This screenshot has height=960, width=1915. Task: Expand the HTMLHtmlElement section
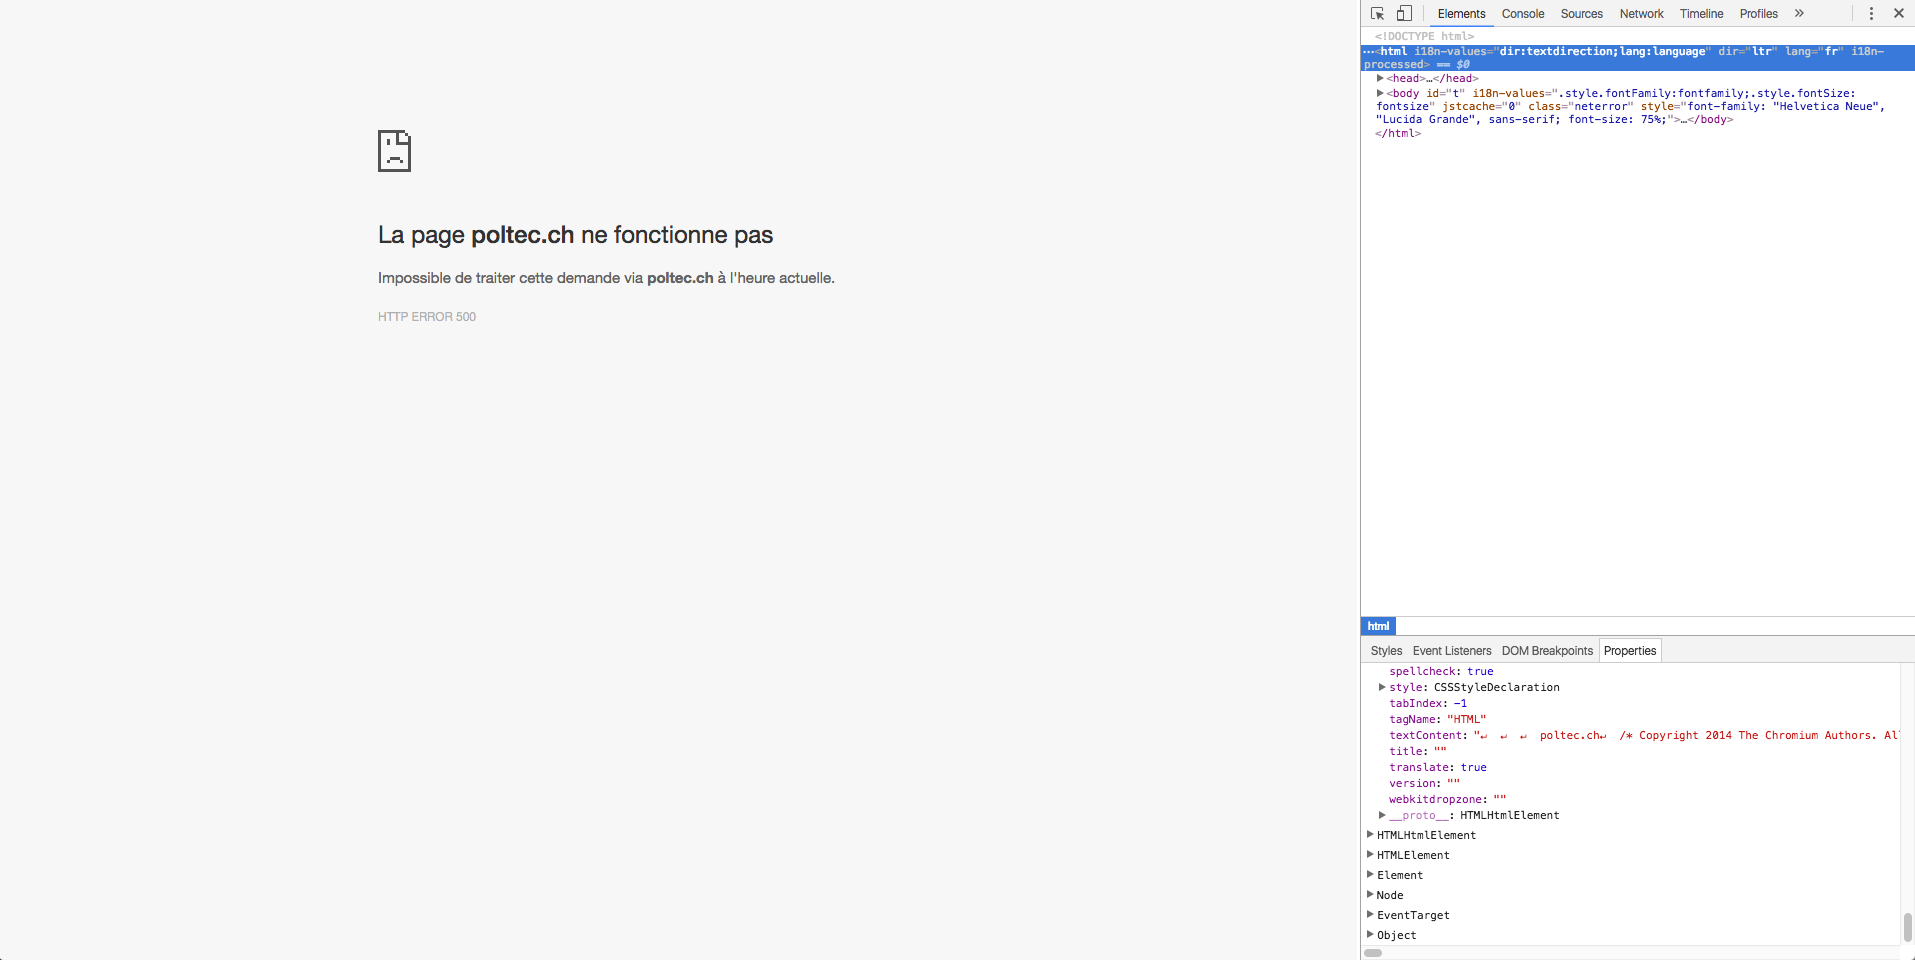(1370, 835)
